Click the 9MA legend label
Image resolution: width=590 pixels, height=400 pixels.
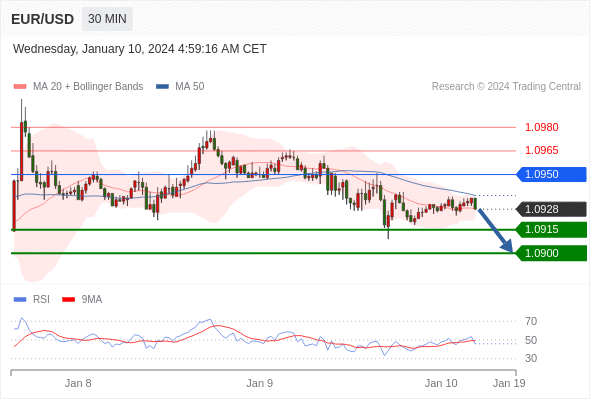[x=92, y=300]
